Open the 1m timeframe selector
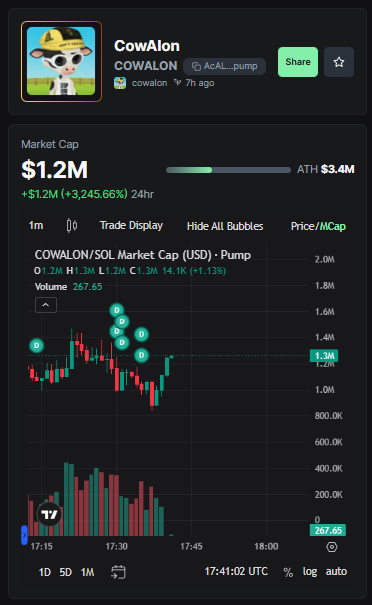The width and height of the screenshot is (372, 605). [x=36, y=225]
